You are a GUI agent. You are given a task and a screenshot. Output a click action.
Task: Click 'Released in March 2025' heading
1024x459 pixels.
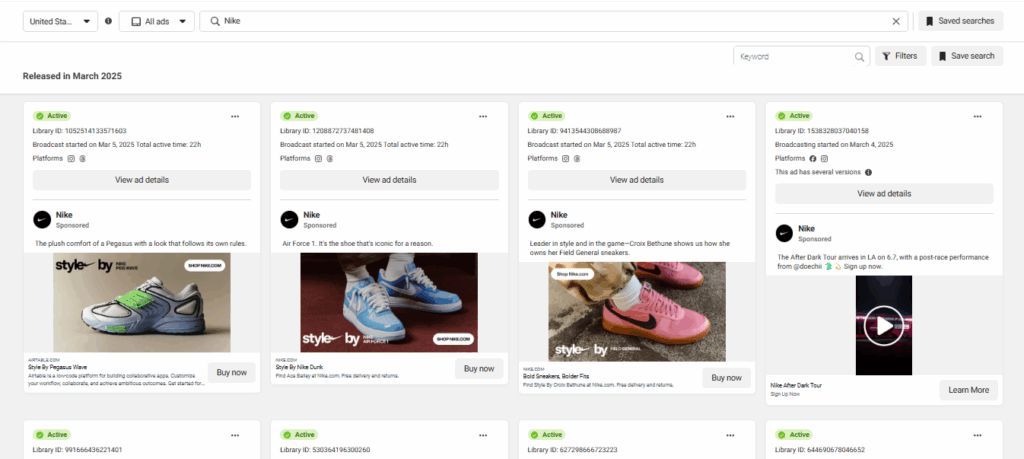click(72, 76)
